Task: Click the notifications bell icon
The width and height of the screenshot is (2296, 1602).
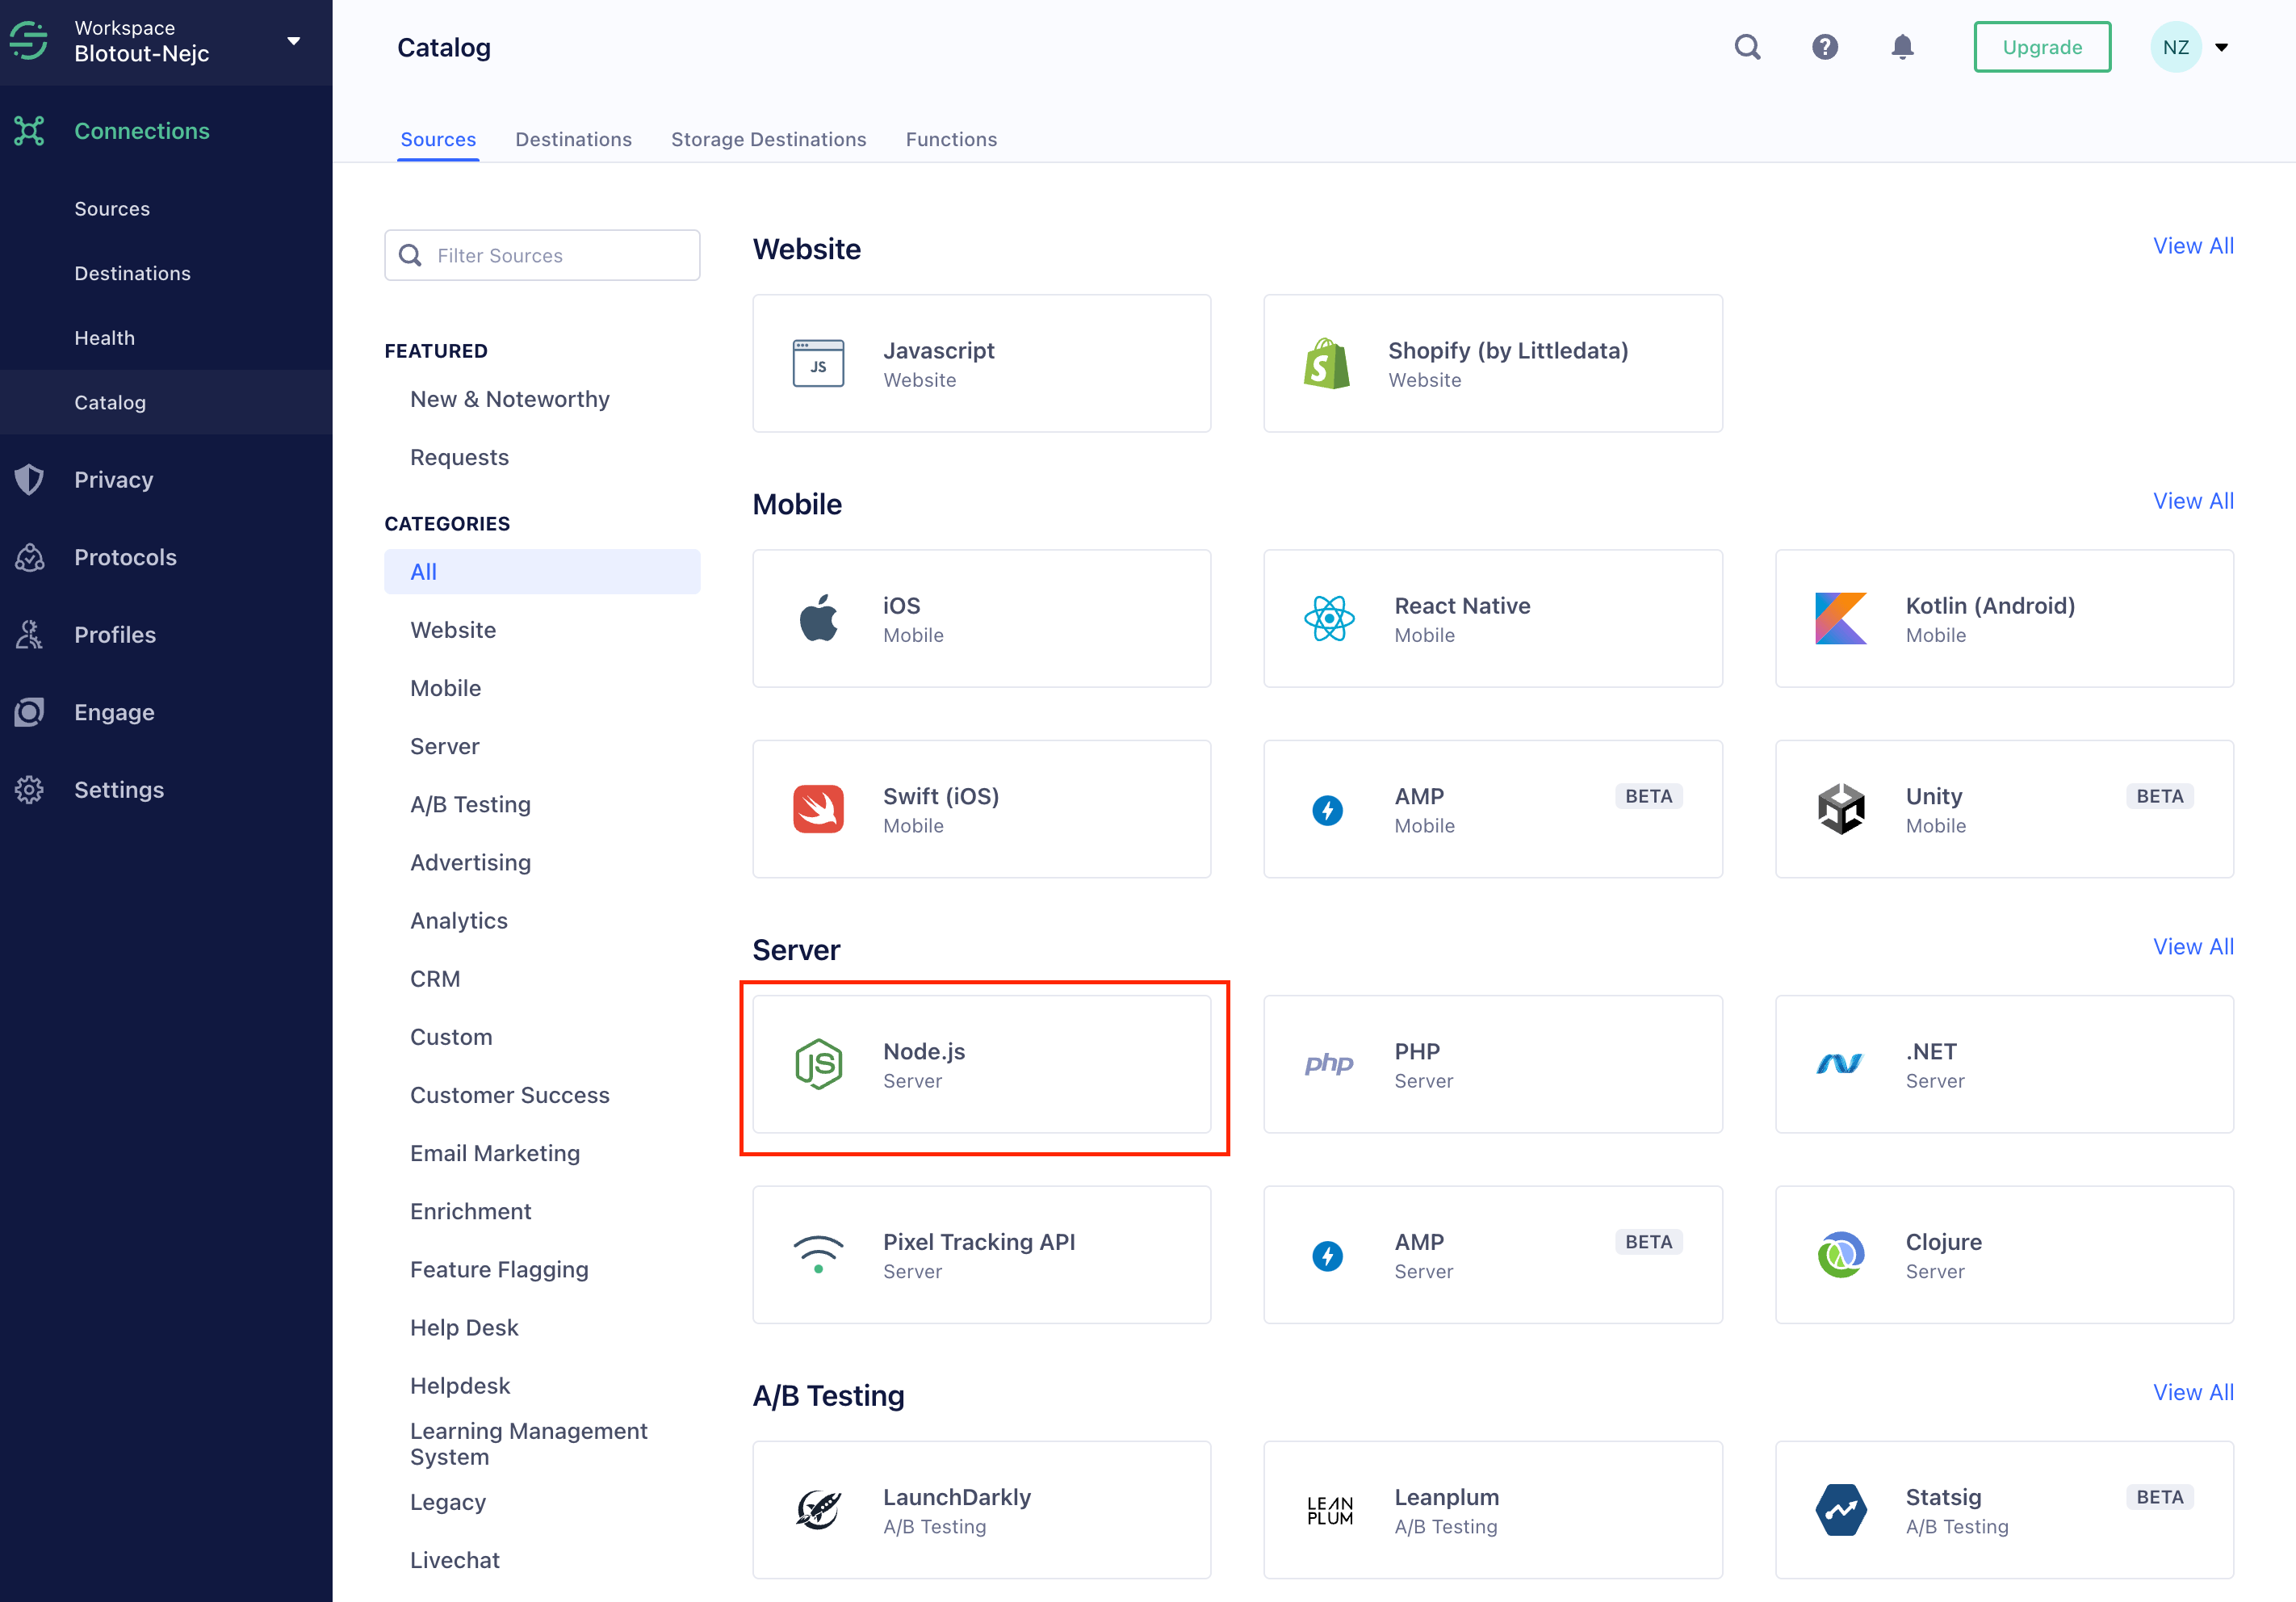Action: pyautogui.click(x=1902, y=47)
